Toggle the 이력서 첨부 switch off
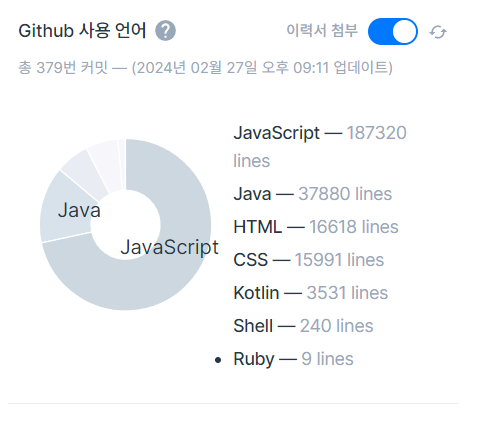The height and width of the screenshot is (425, 481). click(393, 32)
